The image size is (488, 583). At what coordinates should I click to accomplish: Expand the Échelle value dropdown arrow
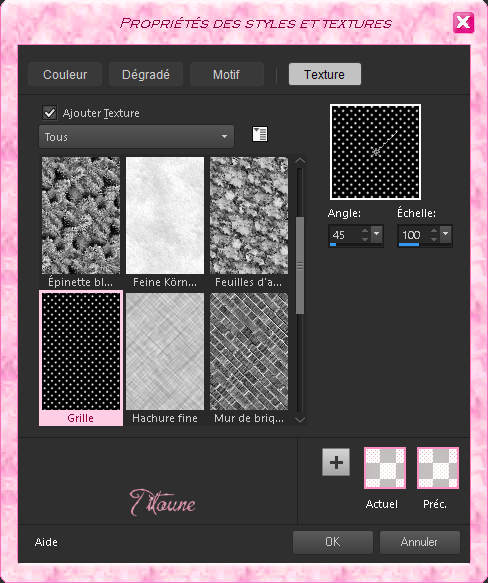click(446, 234)
